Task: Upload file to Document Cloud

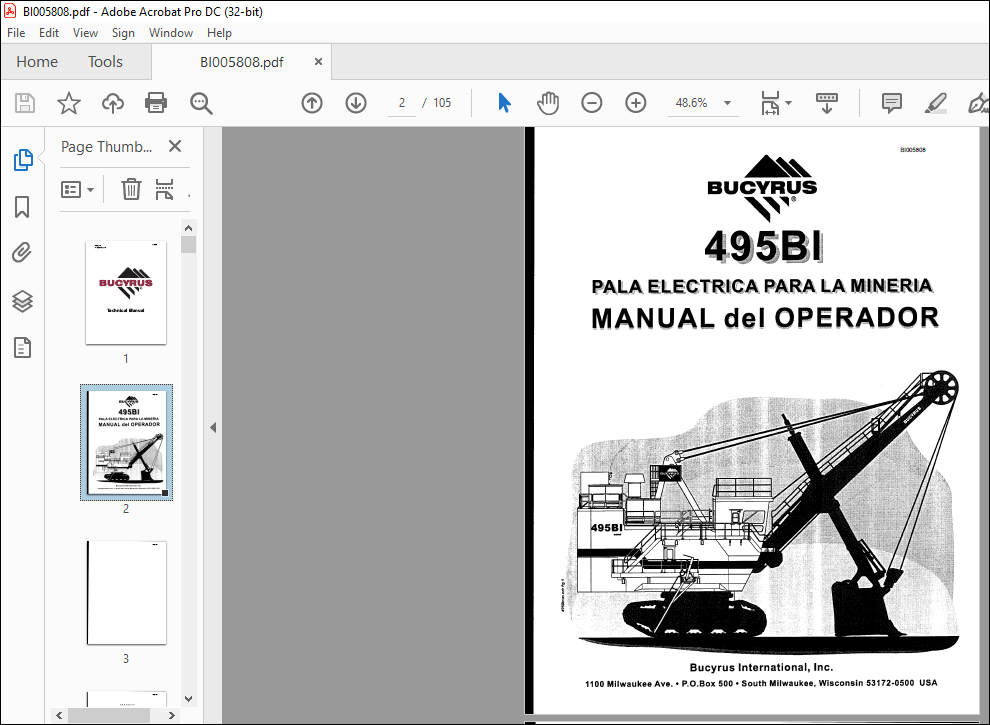Action: (x=112, y=103)
